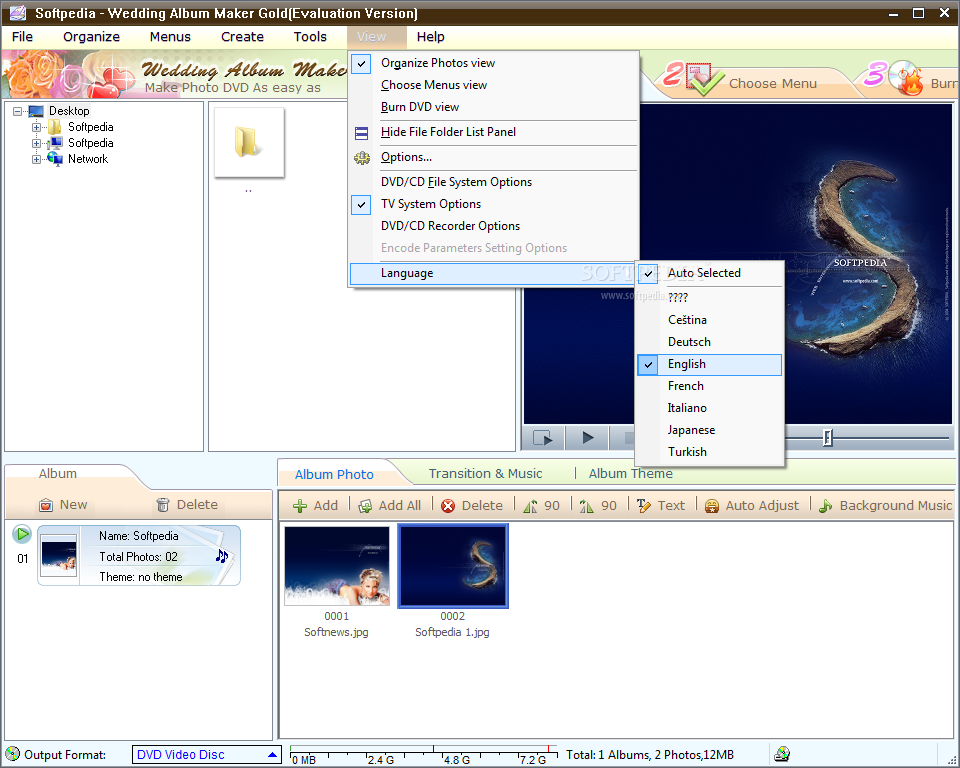Select French language
Image resolution: width=960 pixels, height=768 pixels.
pyautogui.click(x=710, y=386)
